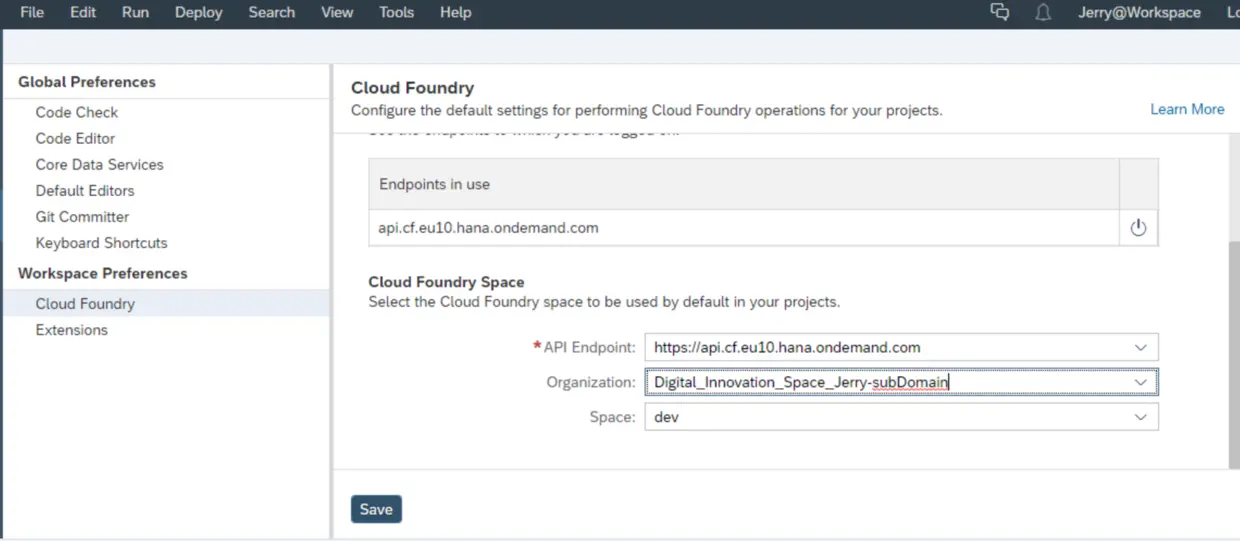
Task: Open the Learn More link
Action: pos(1187,110)
